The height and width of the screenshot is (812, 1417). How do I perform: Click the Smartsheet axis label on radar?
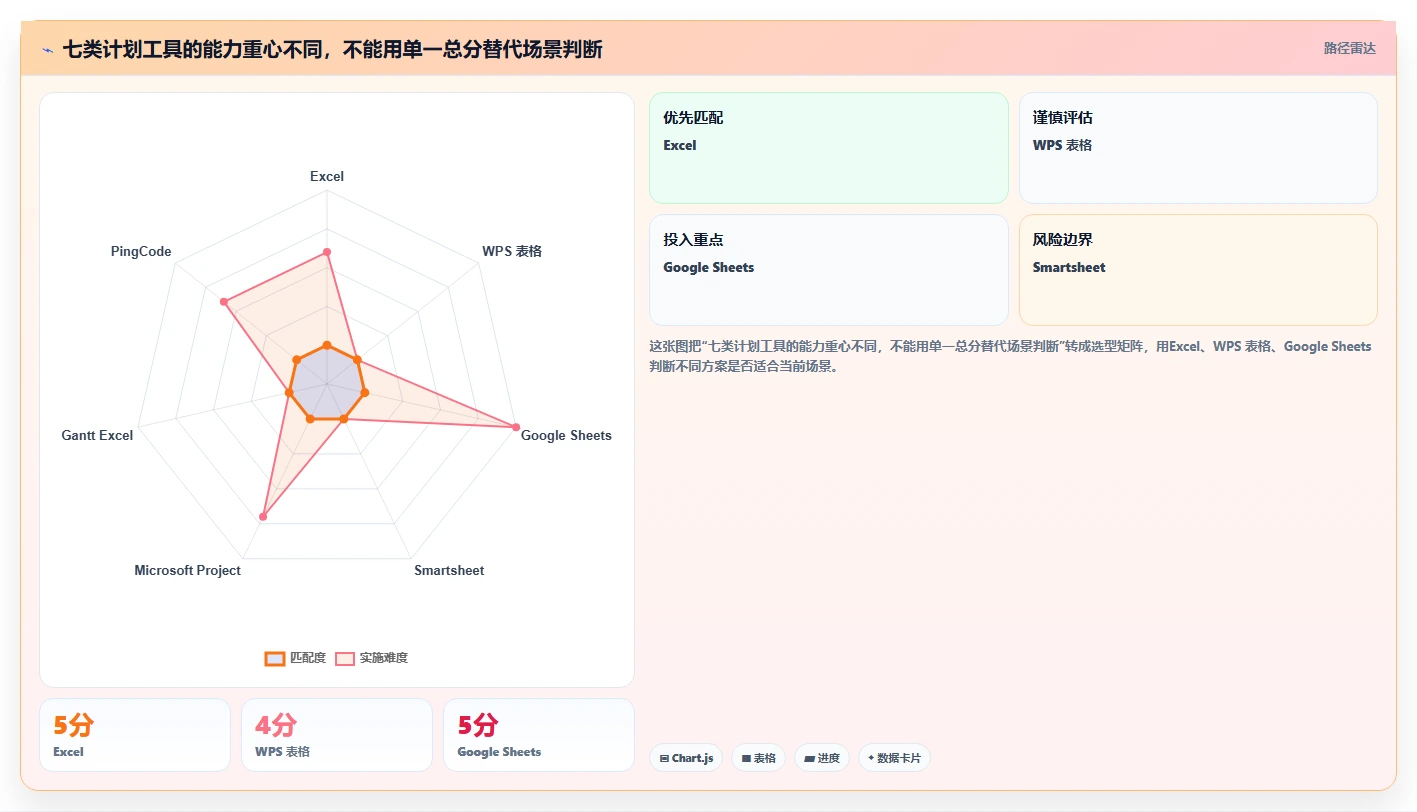[x=449, y=570]
